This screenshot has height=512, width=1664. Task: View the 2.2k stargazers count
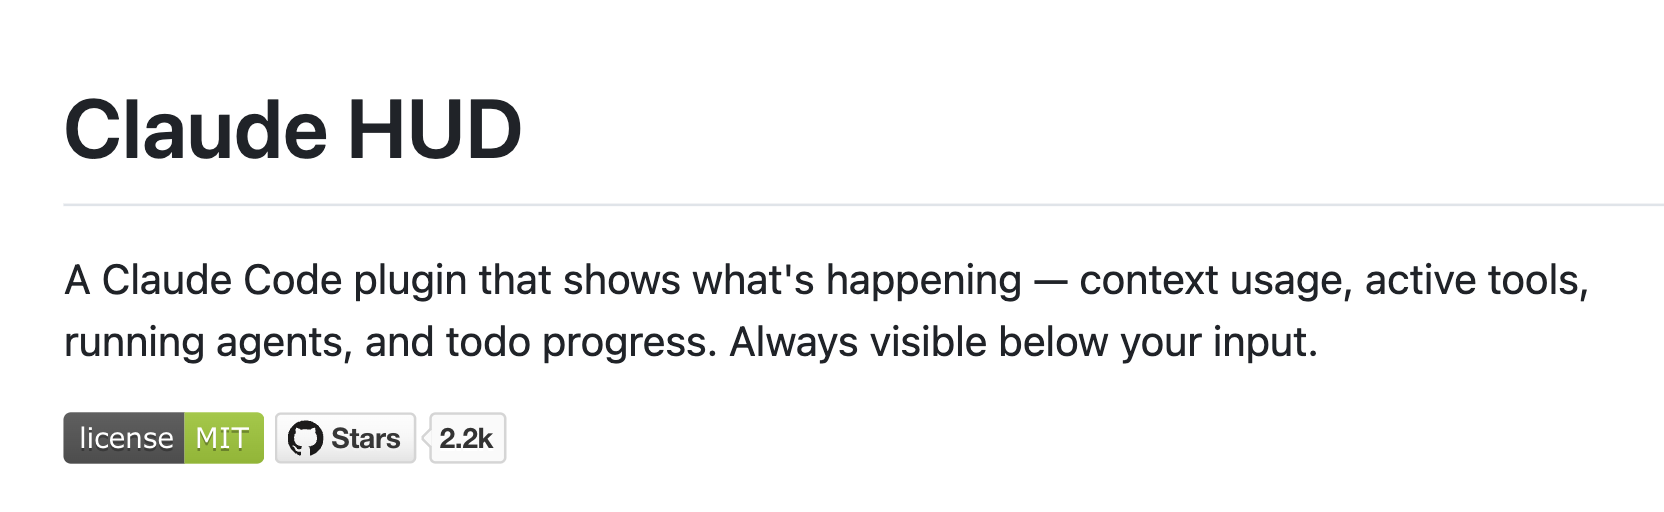pyautogui.click(x=467, y=438)
